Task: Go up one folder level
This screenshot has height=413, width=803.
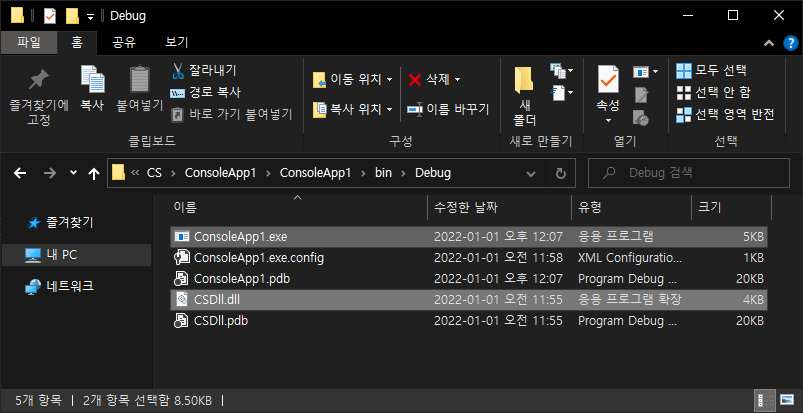Action: 94,173
